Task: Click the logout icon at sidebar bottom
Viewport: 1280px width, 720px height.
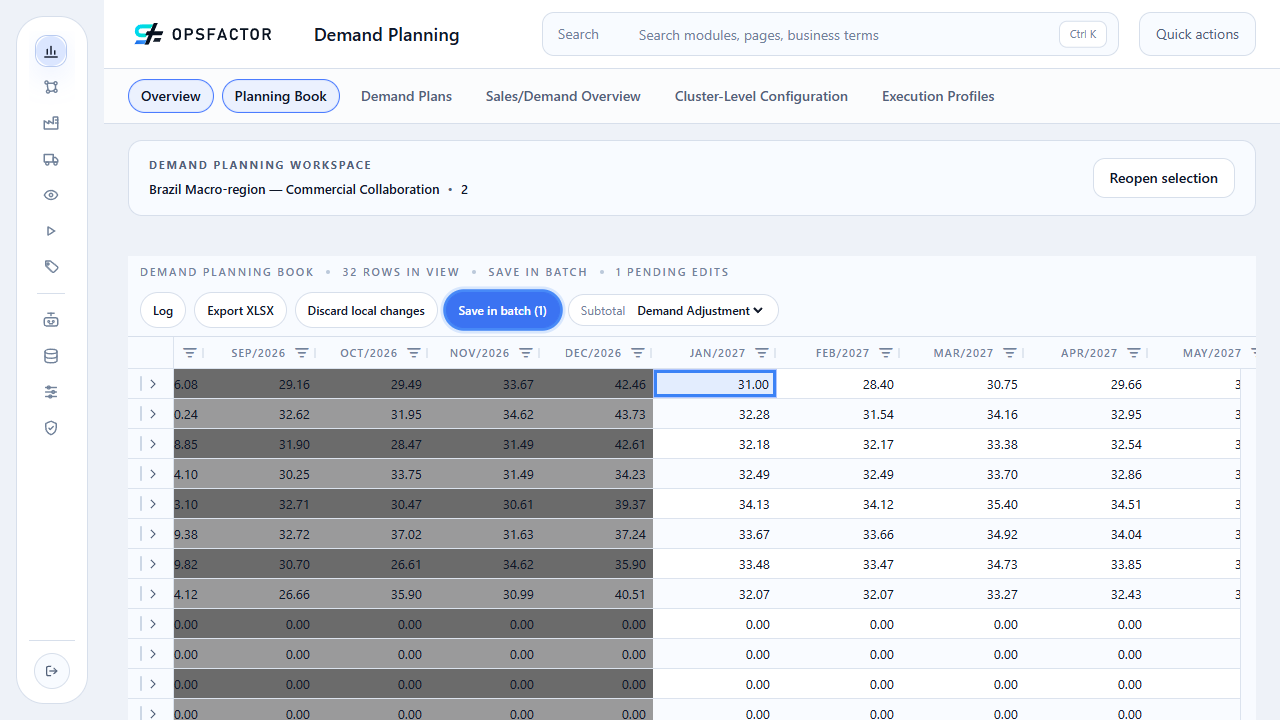Action: tap(51, 670)
